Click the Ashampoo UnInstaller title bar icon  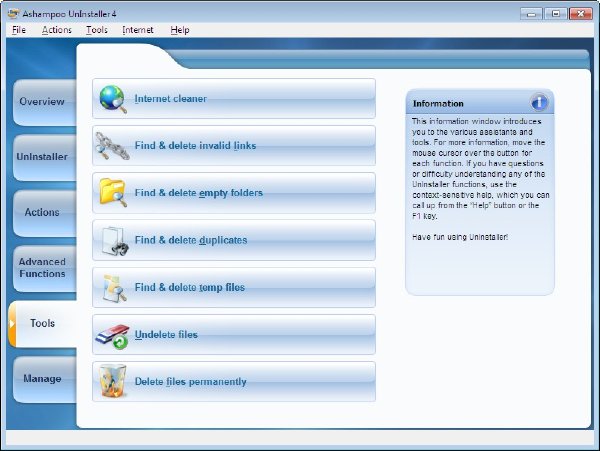click(13, 14)
